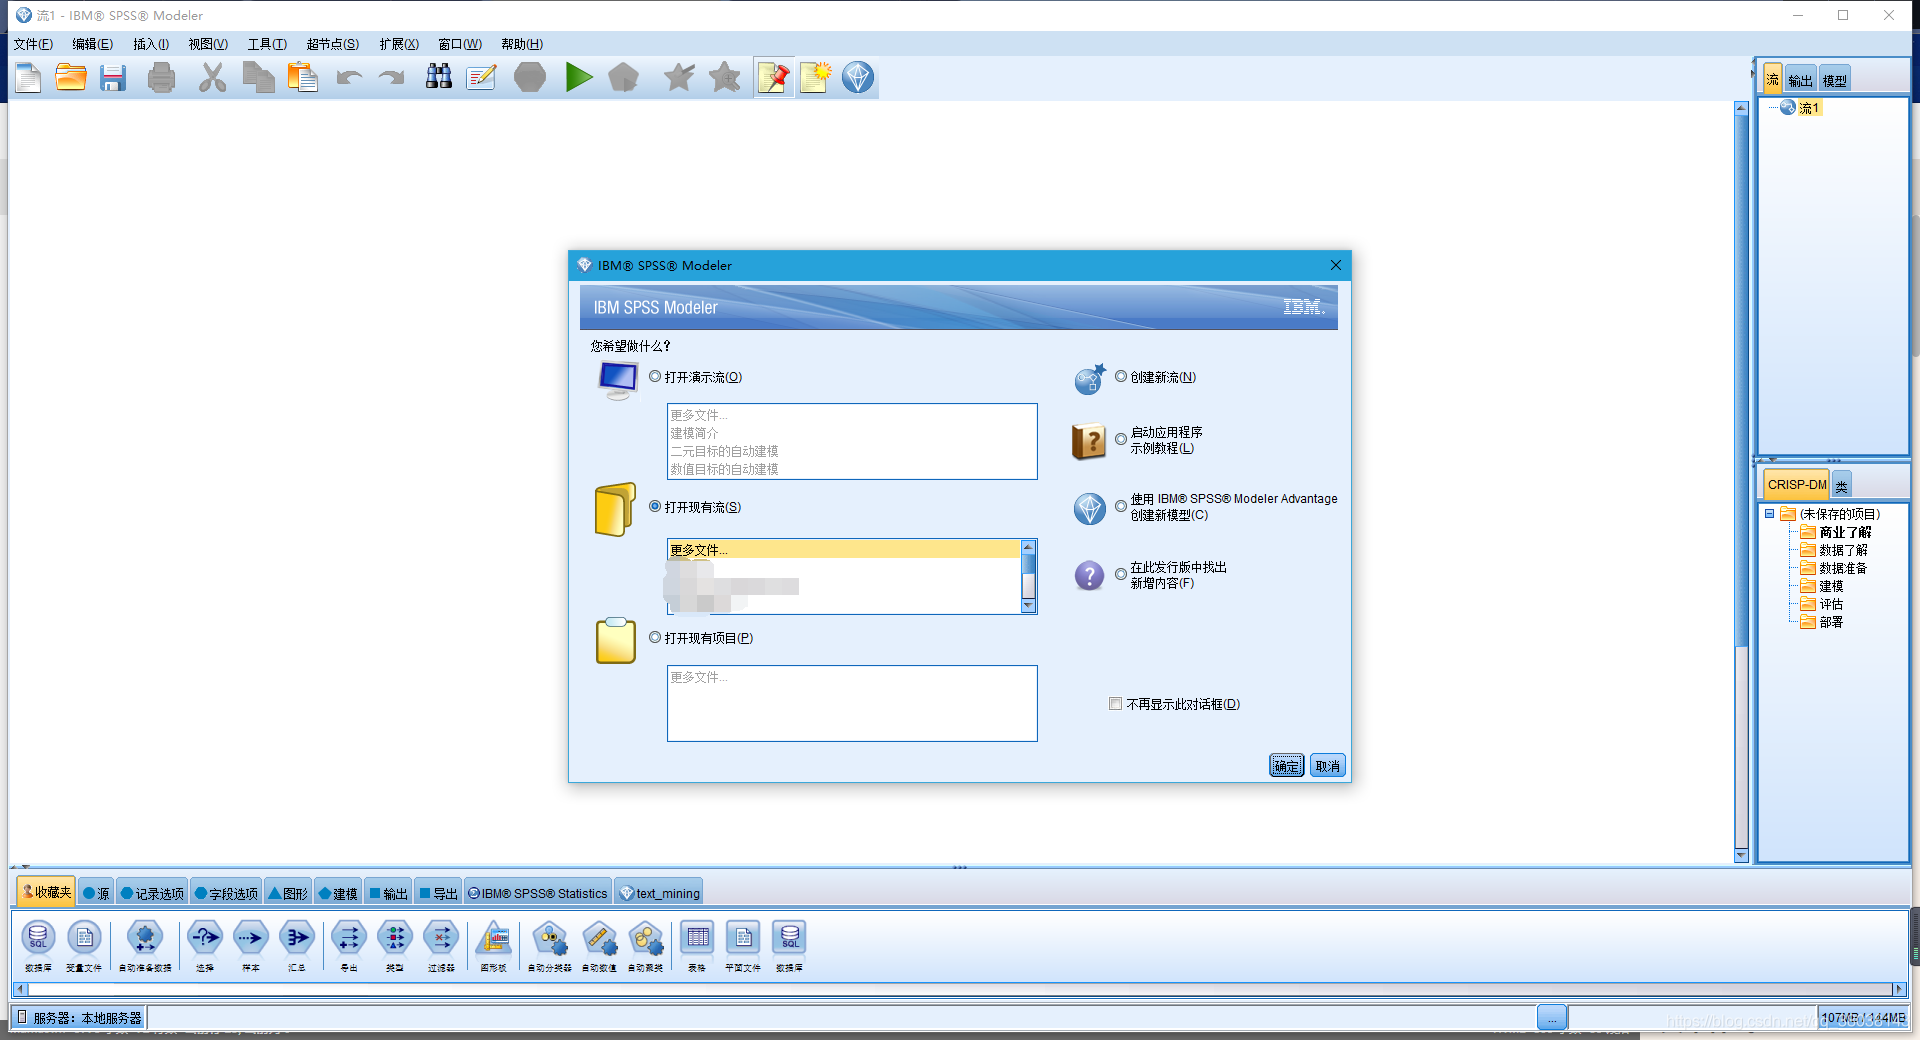Screen dimensions: 1920x1040
Task: Select the 汇总 node icon
Action: click(x=297, y=938)
